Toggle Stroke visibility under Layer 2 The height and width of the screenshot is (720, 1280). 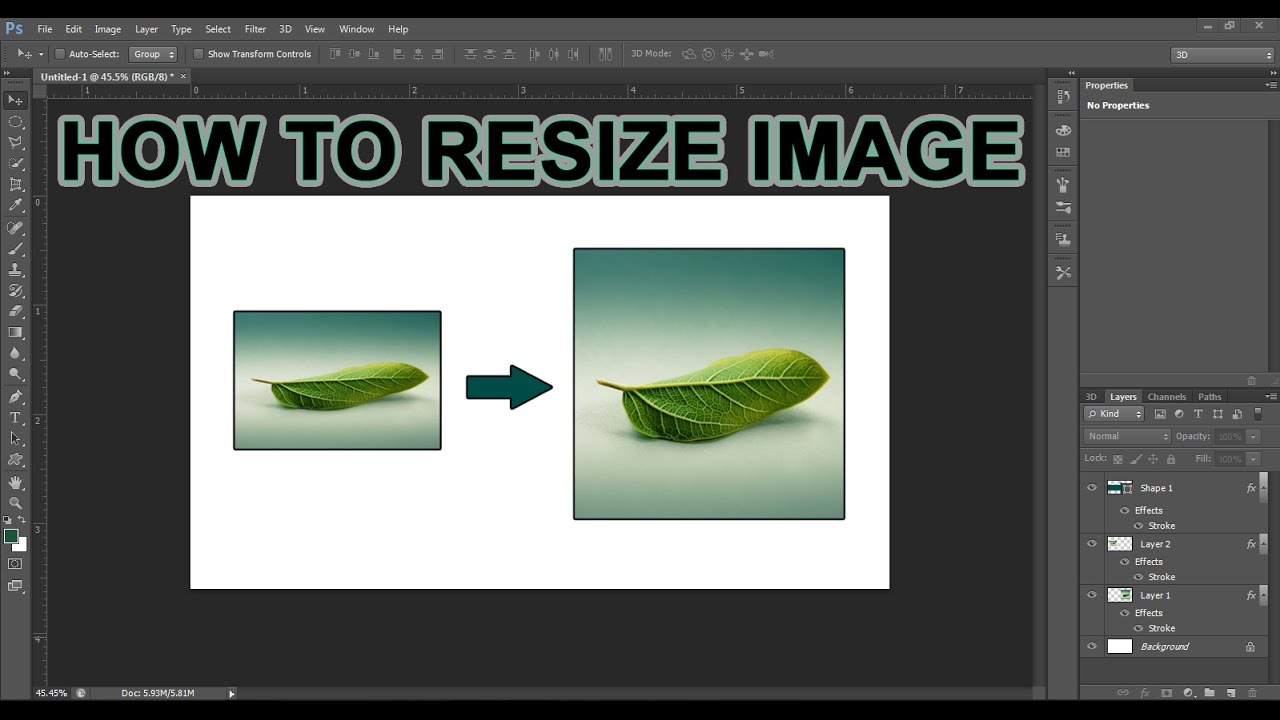coord(1138,577)
